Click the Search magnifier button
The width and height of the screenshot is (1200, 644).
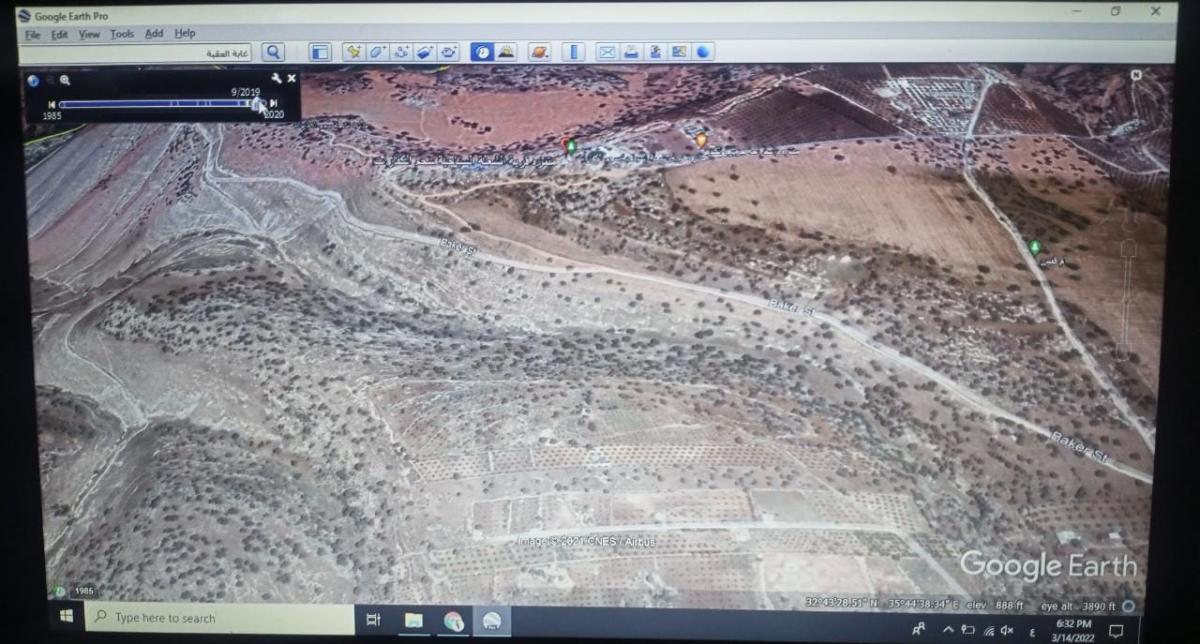tap(271, 52)
